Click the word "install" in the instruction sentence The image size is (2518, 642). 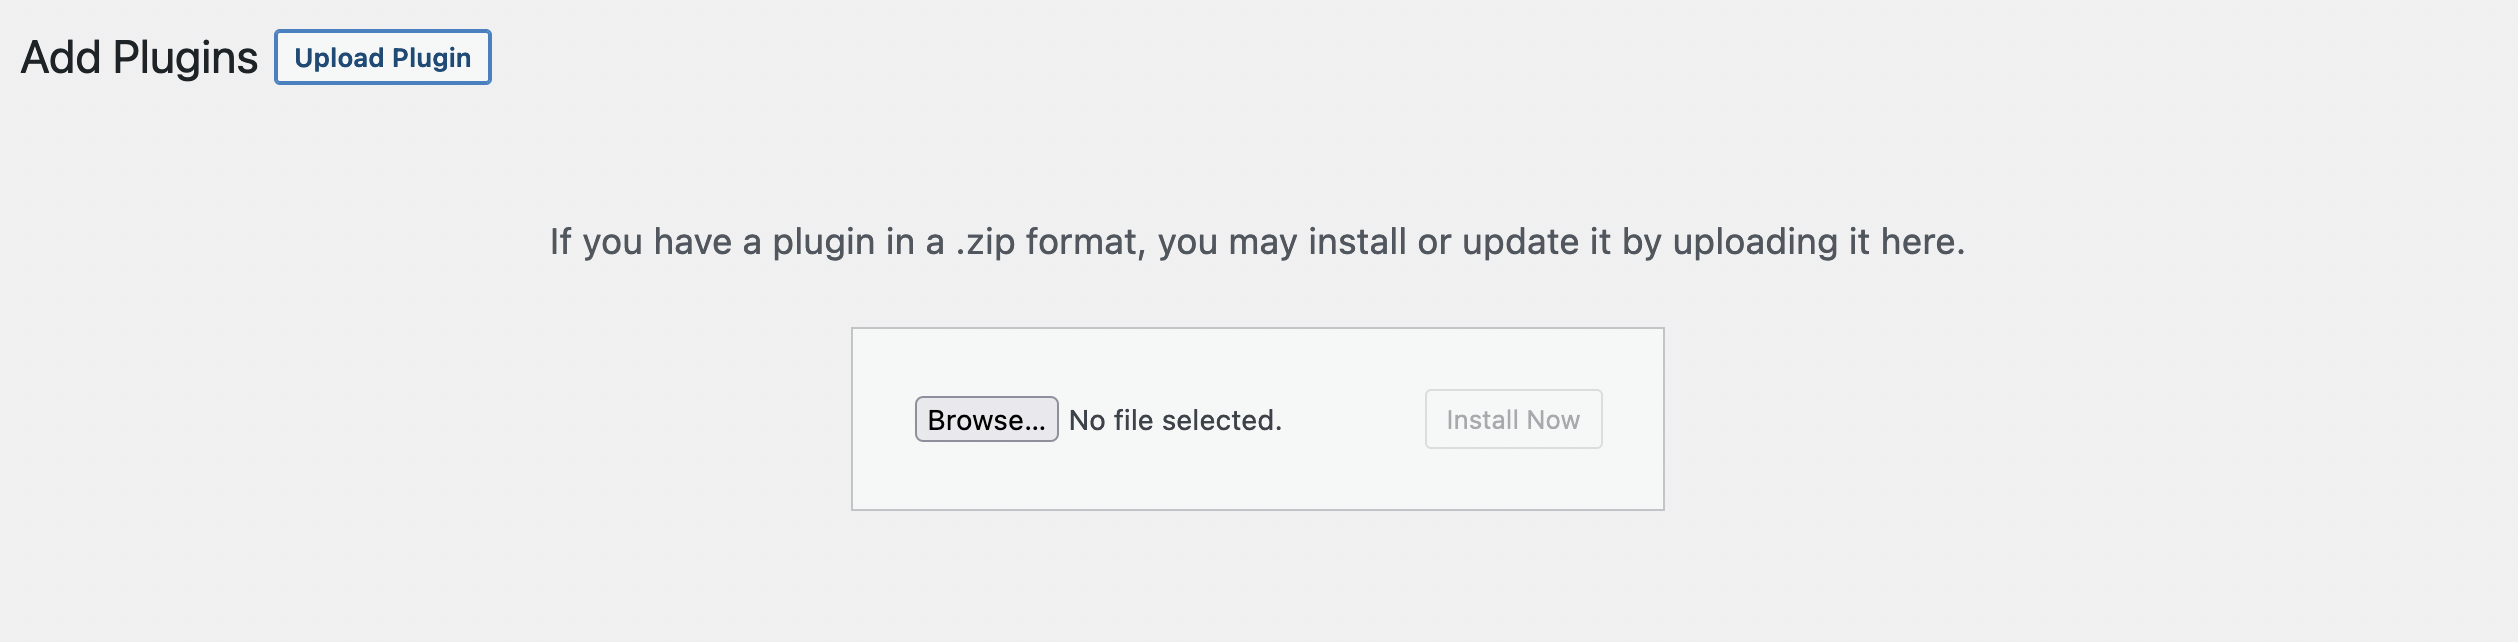coord(1357,242)
